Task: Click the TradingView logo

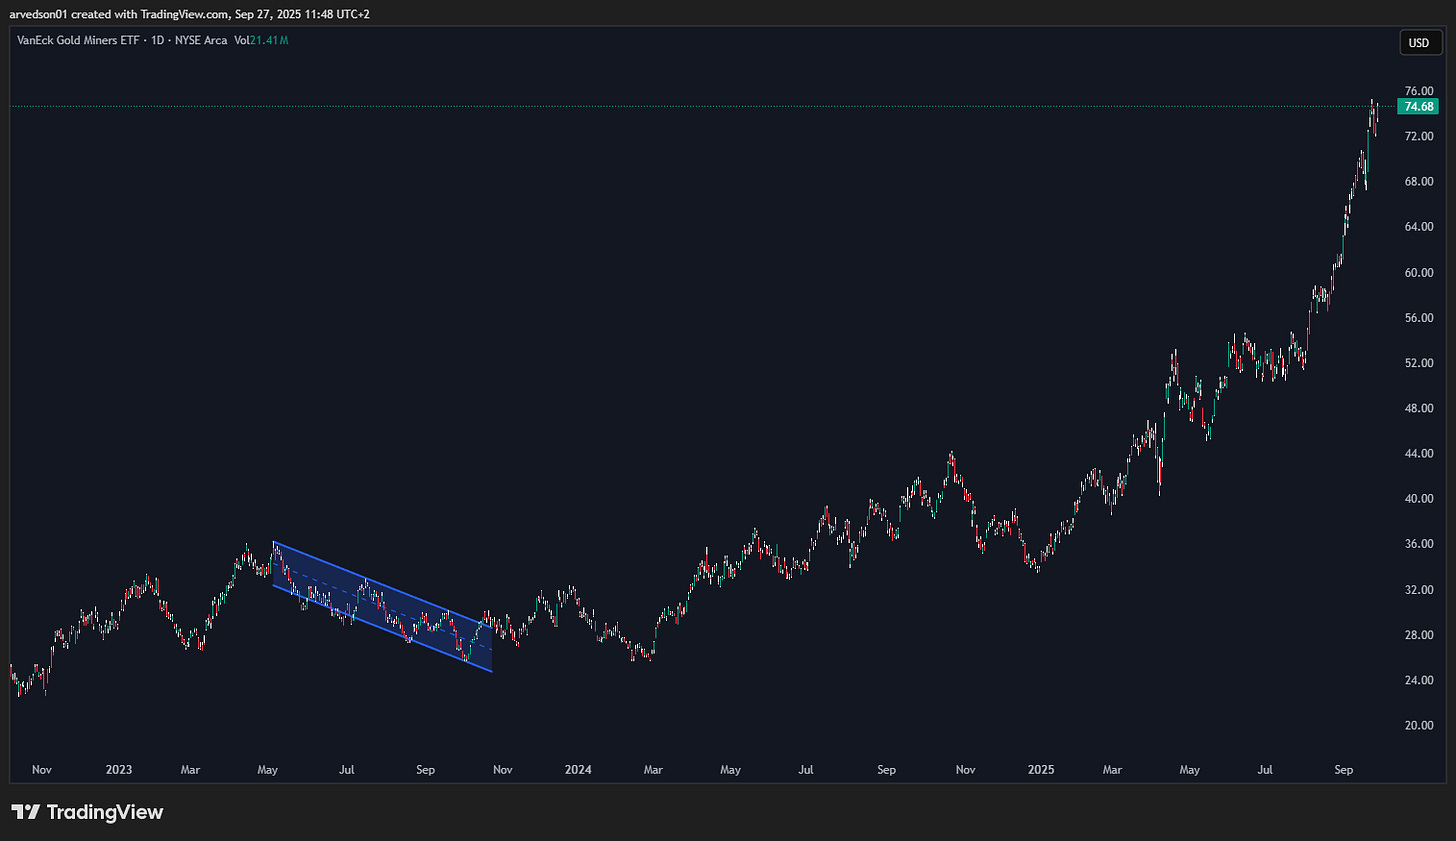Action: click(87, 812)
